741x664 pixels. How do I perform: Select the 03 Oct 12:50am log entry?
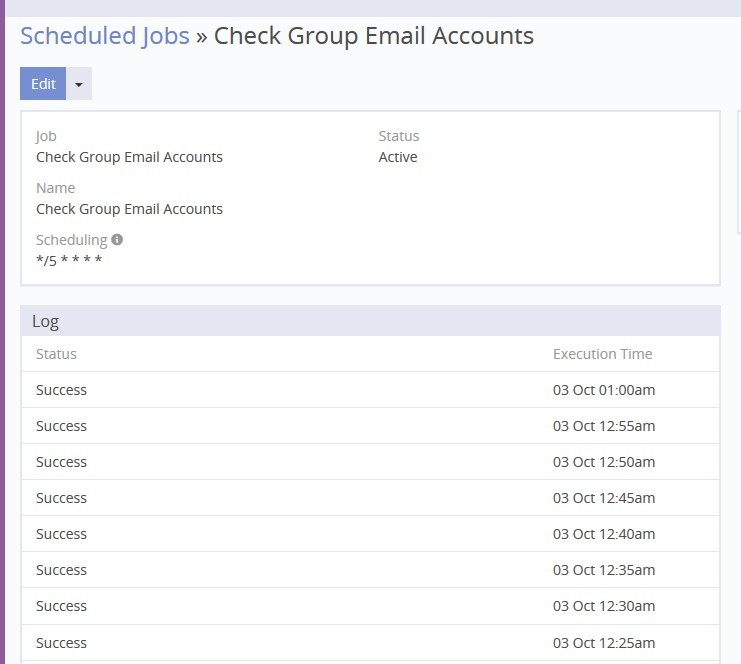[604, 462]
